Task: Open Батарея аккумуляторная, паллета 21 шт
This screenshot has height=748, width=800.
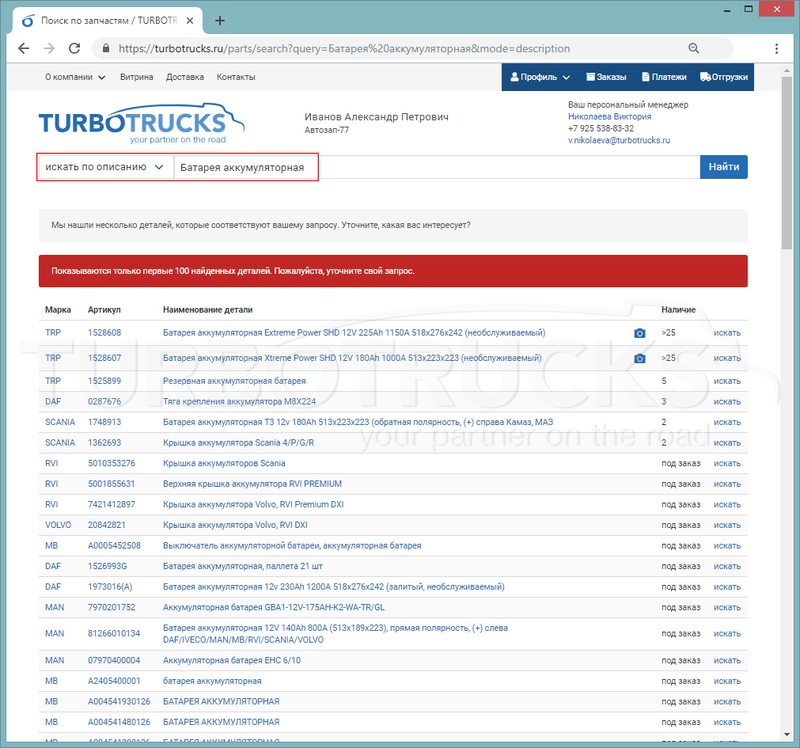Action: point(242,566)
